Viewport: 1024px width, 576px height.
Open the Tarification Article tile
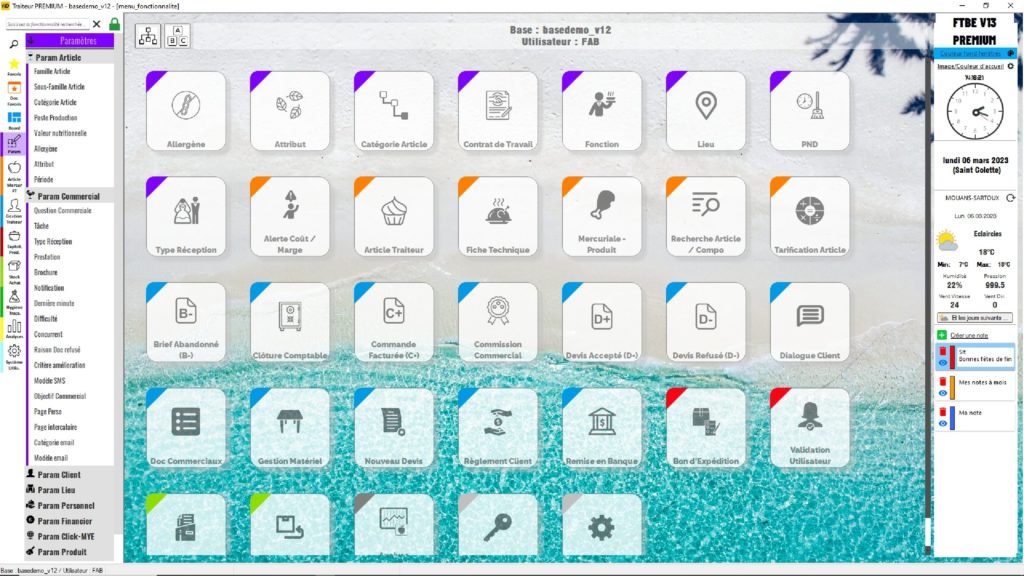810,217
